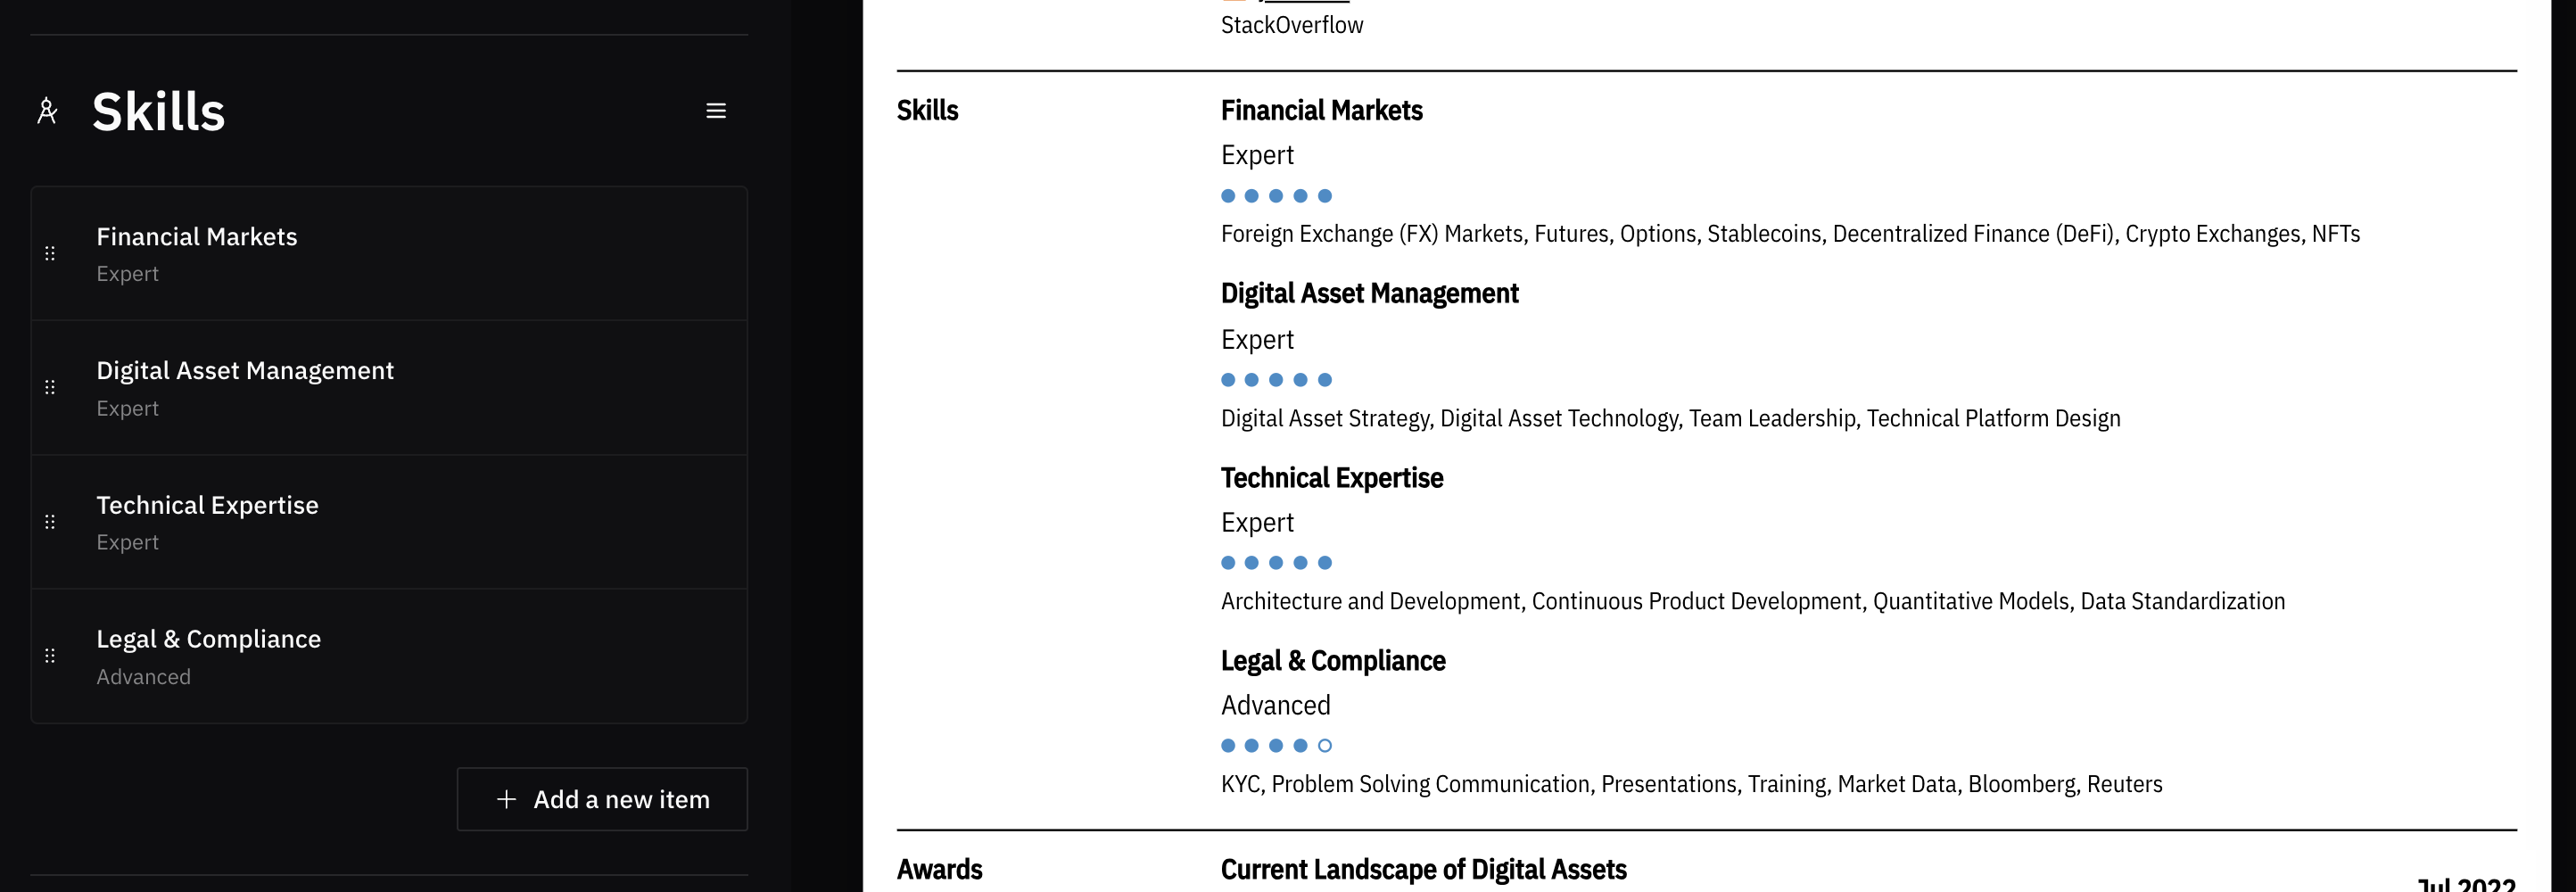Click Technical Expertise heading in resume preview
The height and width of the screenshot is (892, 2576).
click(x=1332, y=478)
